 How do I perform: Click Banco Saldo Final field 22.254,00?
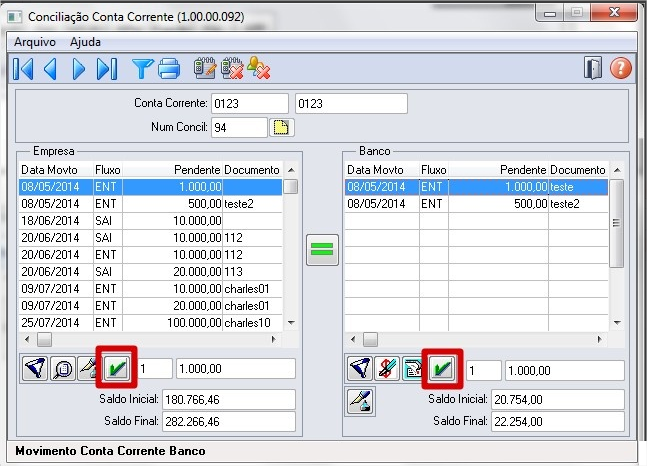click(557, 421)
